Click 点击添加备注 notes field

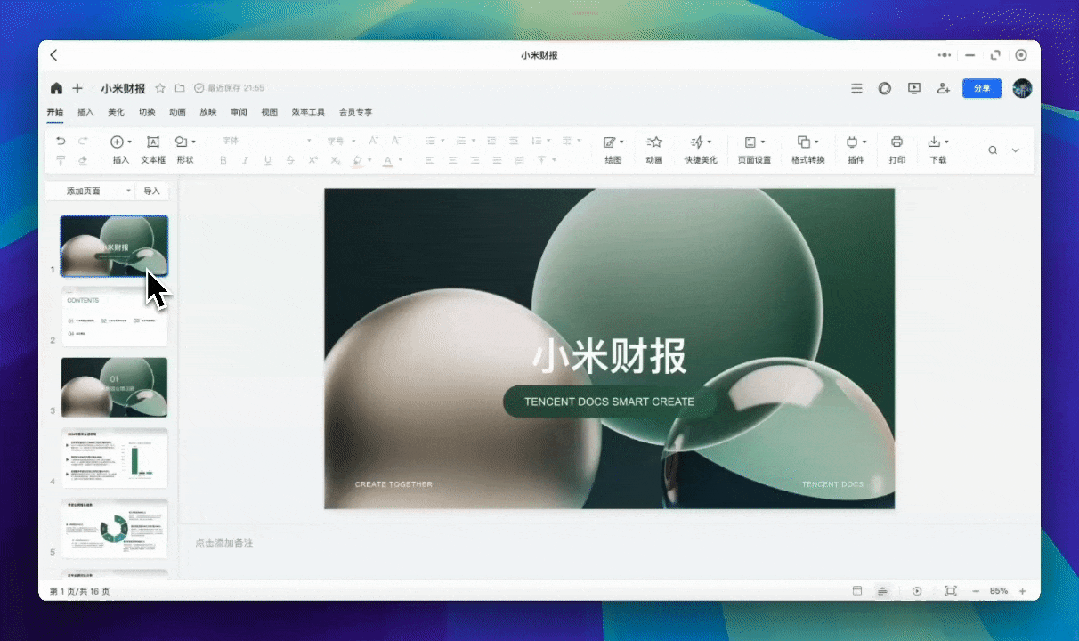point(224,543)
